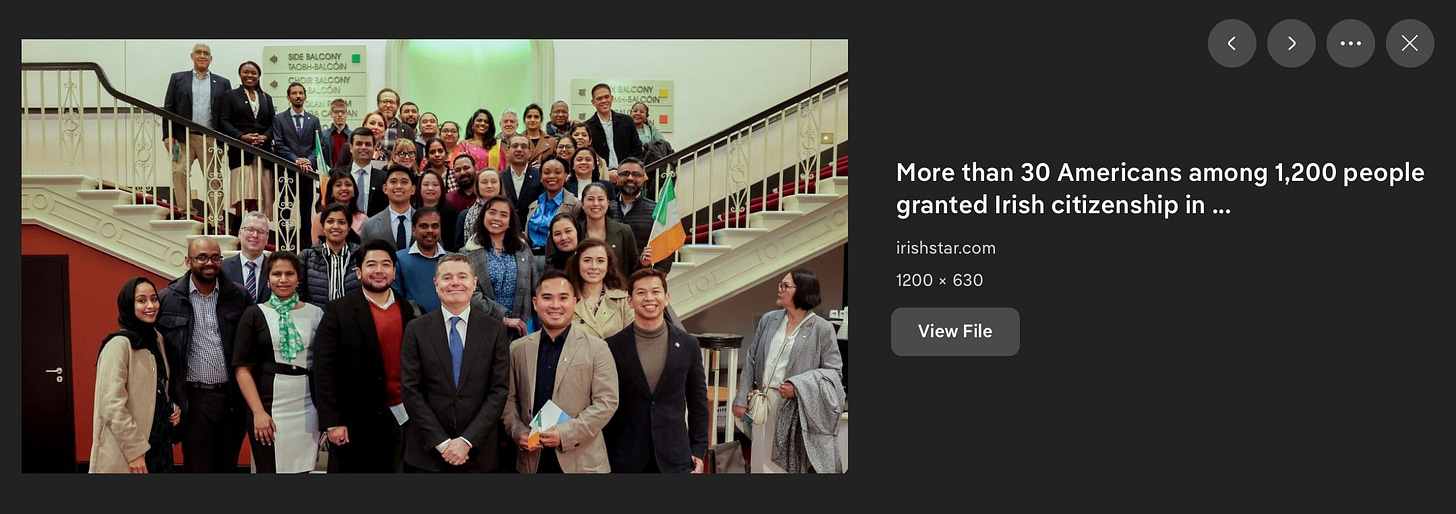
Task: Click the Side Balcony sign in photo
Action: pyautogui.click(x=314, y=59)
